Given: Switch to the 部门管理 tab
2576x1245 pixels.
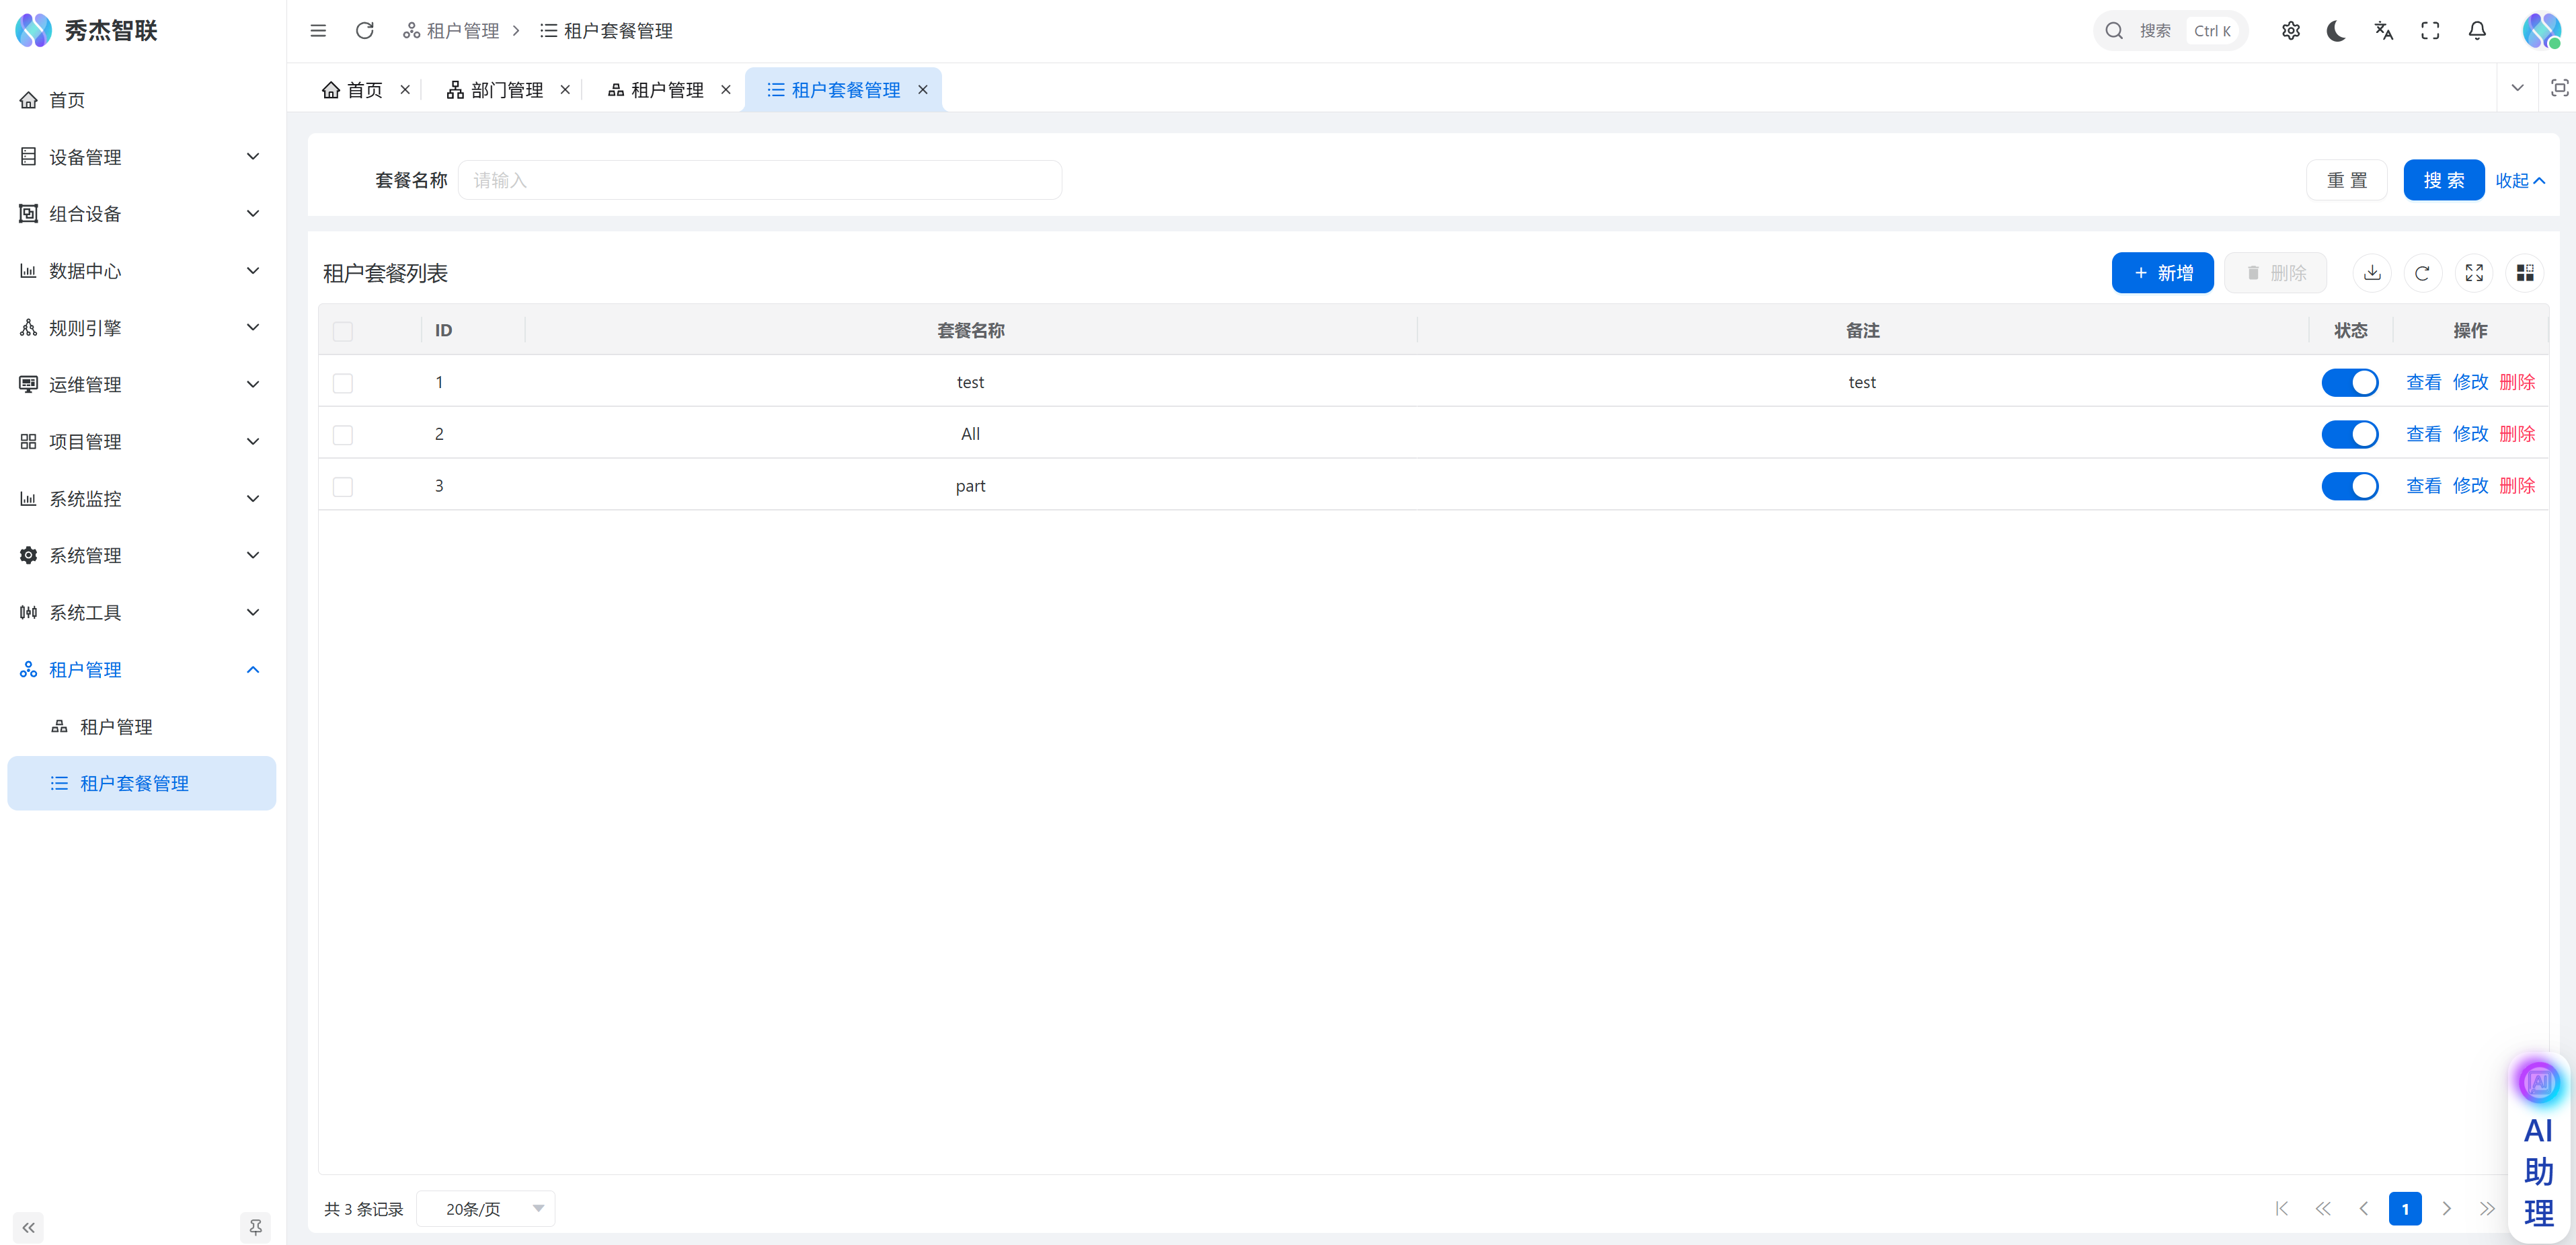Looking at the screenshot, I should [x=497, y=90].
